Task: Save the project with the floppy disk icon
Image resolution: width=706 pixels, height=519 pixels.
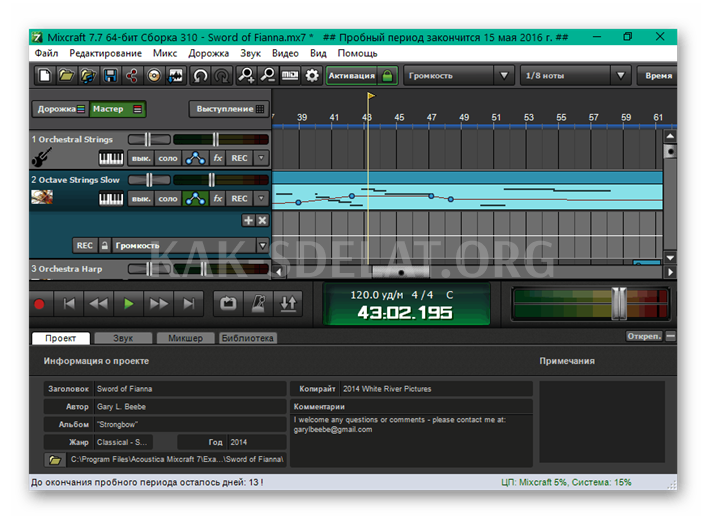Action: click(x=110, y=76)
